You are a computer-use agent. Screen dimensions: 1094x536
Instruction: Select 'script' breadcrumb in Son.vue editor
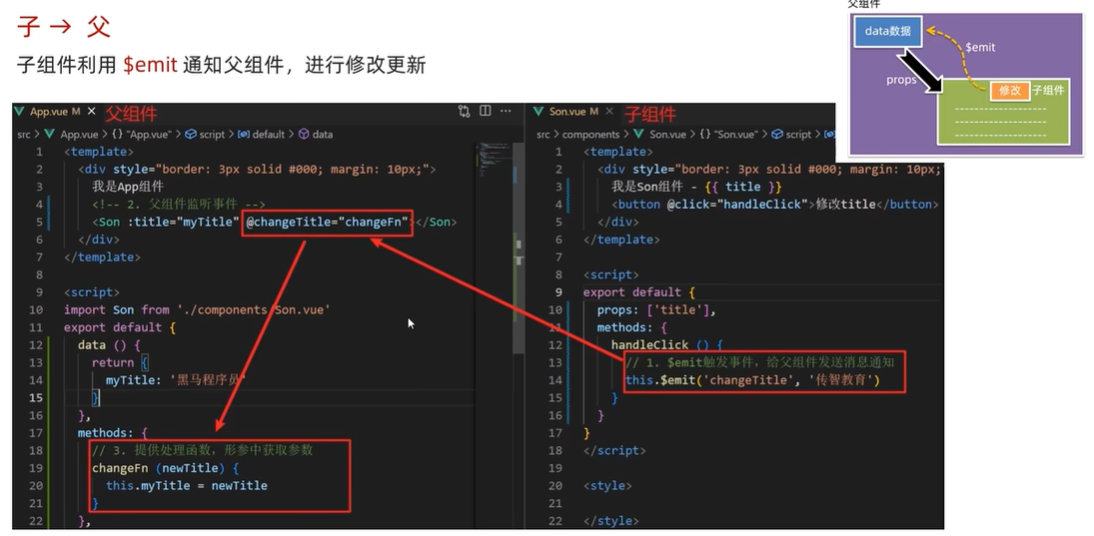pos(799,134)
